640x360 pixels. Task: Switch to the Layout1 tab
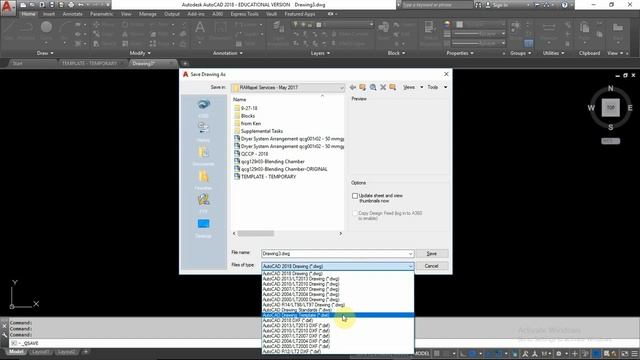click(40, 352)
